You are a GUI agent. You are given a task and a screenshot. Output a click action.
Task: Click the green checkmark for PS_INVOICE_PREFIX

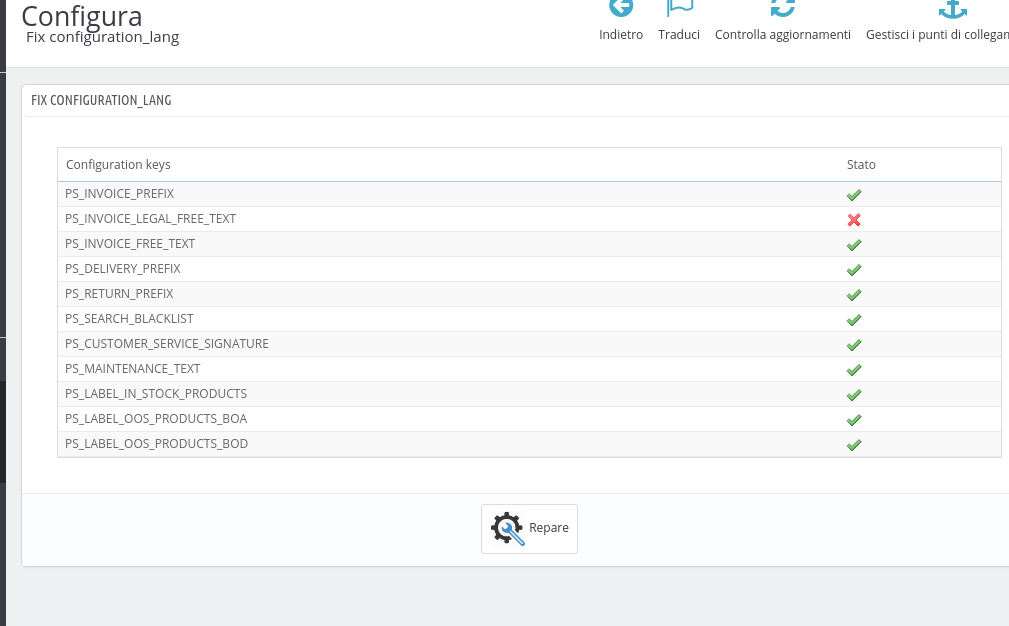(x=854, y=195)
